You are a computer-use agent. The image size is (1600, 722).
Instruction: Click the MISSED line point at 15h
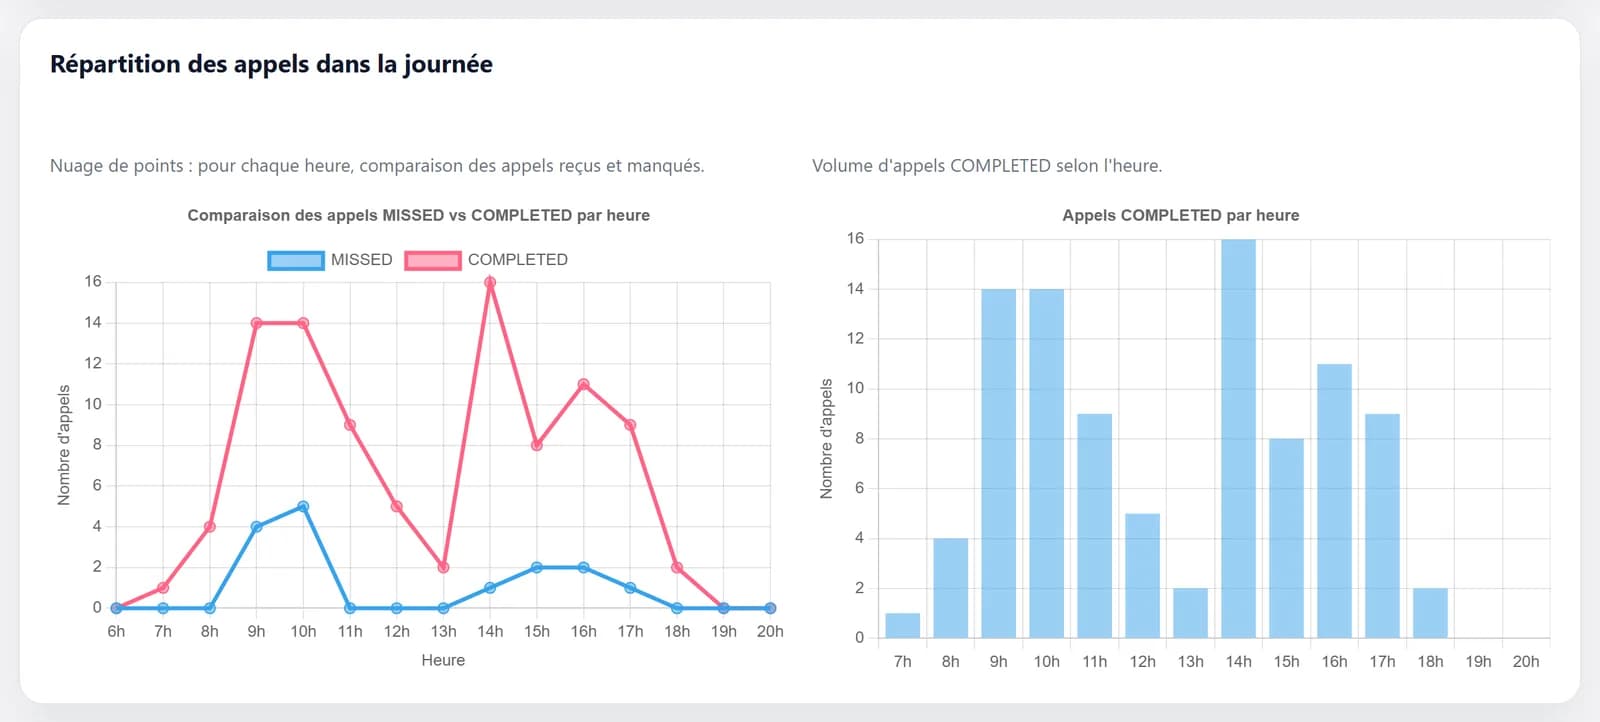(x=537, y=567)
